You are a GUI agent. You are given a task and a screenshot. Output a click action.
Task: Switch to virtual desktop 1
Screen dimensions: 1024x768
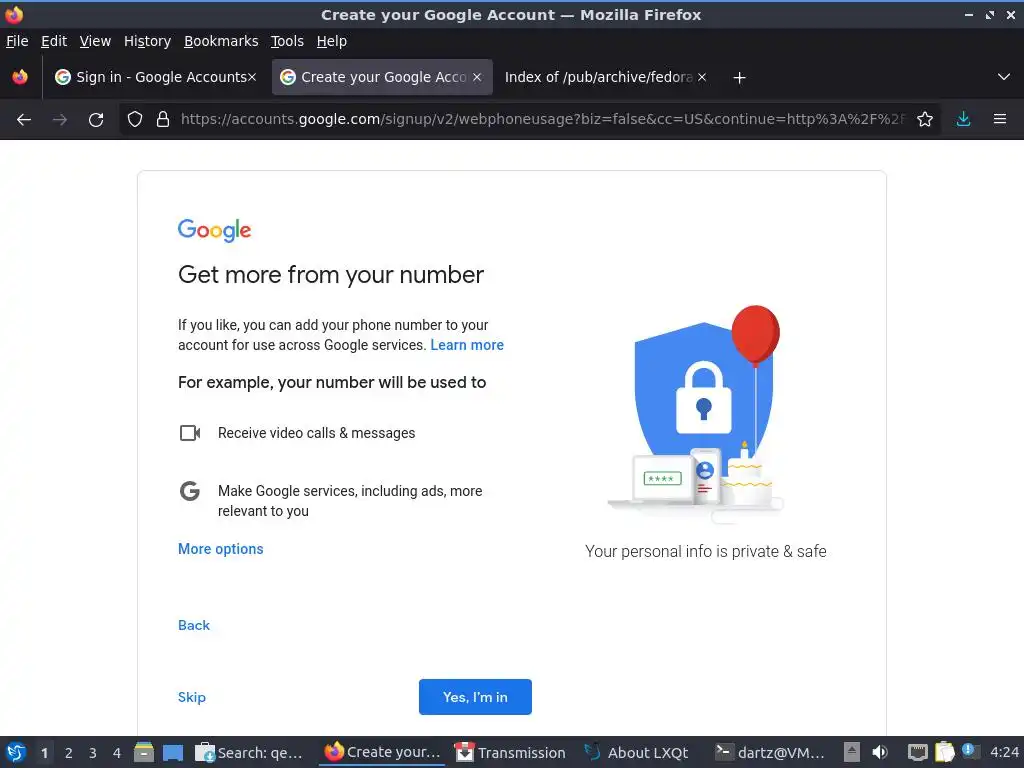click(44, 753)
